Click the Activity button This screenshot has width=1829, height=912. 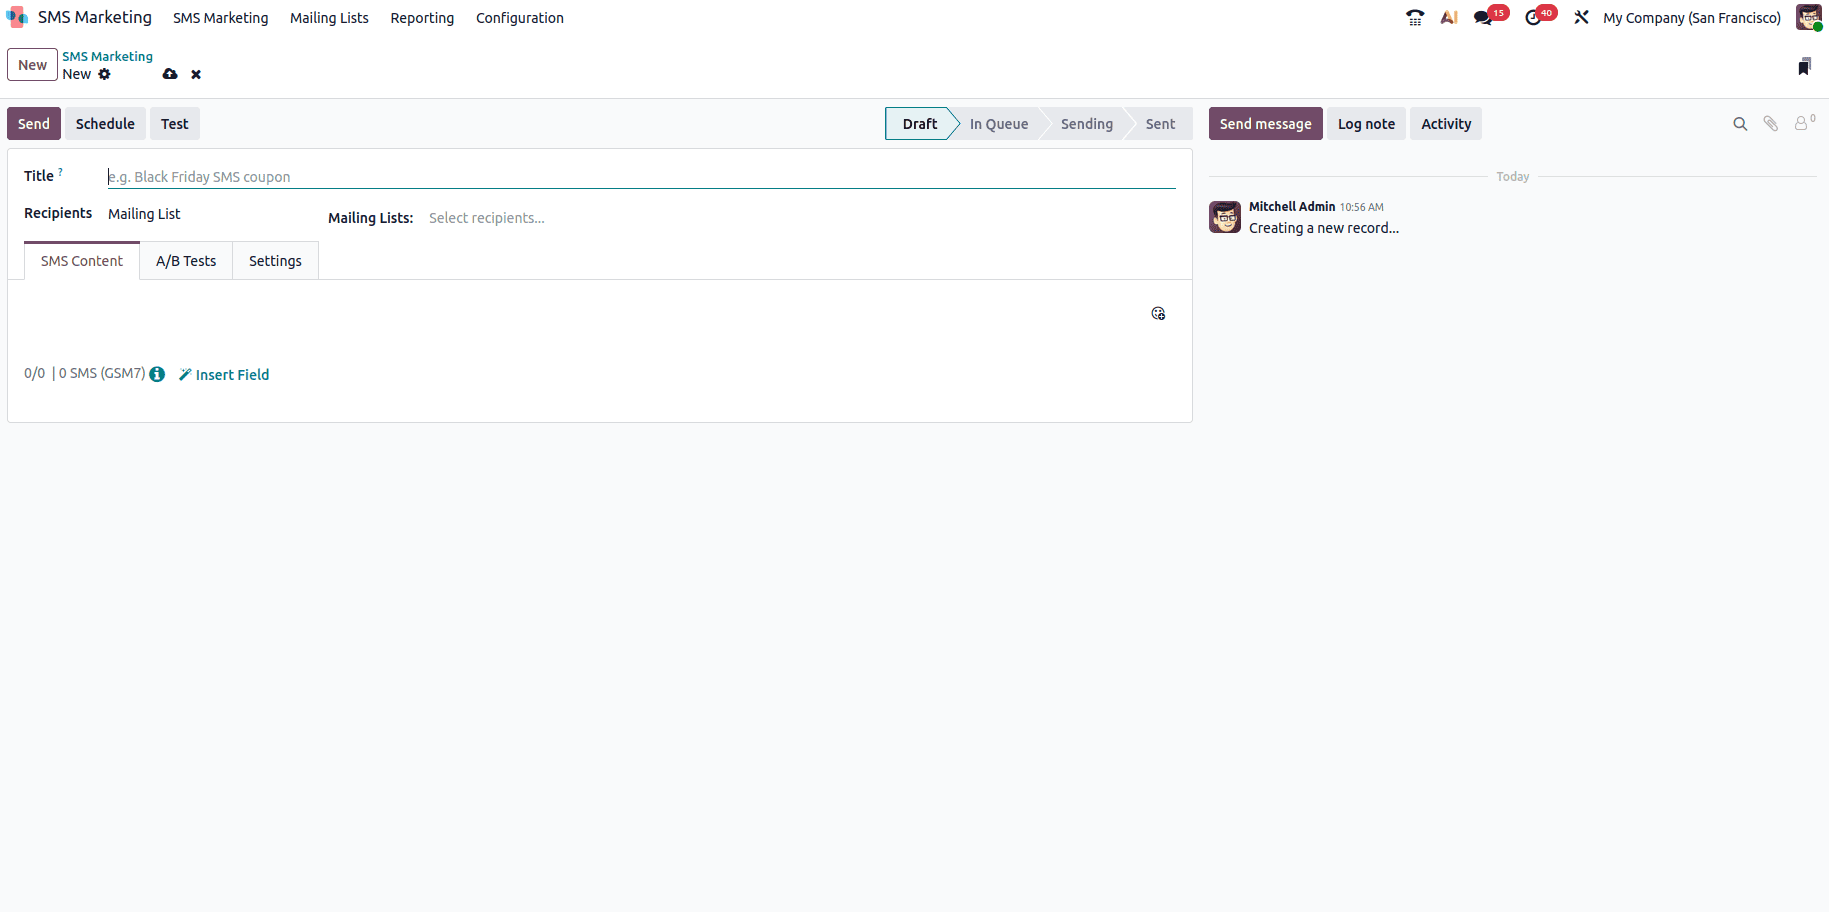pyautogui.click(x=1446, y=124)
